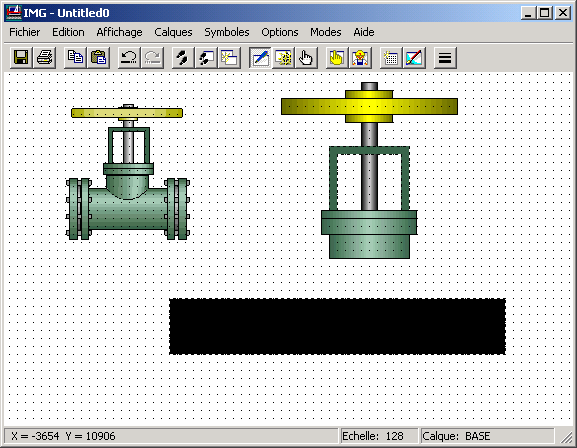Click the Undo arrow icon

point(129,58)
